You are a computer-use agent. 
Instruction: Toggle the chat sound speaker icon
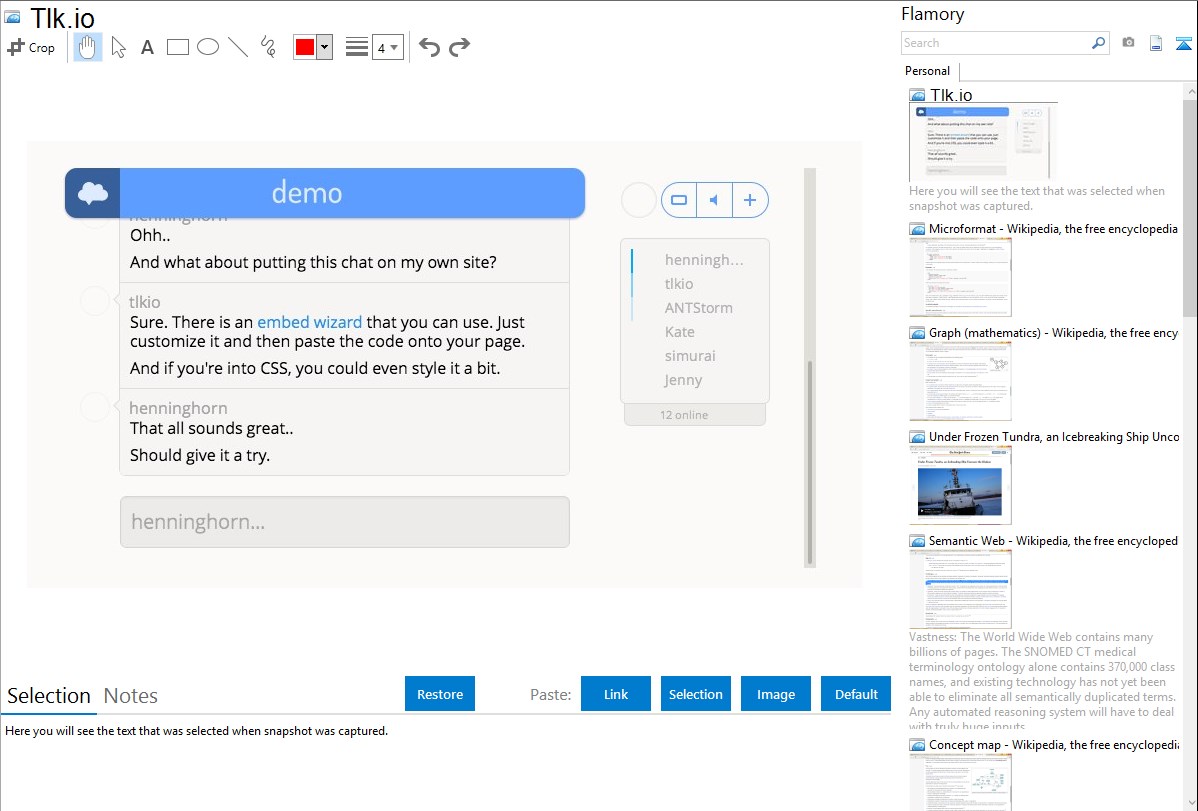pos(714,200)
